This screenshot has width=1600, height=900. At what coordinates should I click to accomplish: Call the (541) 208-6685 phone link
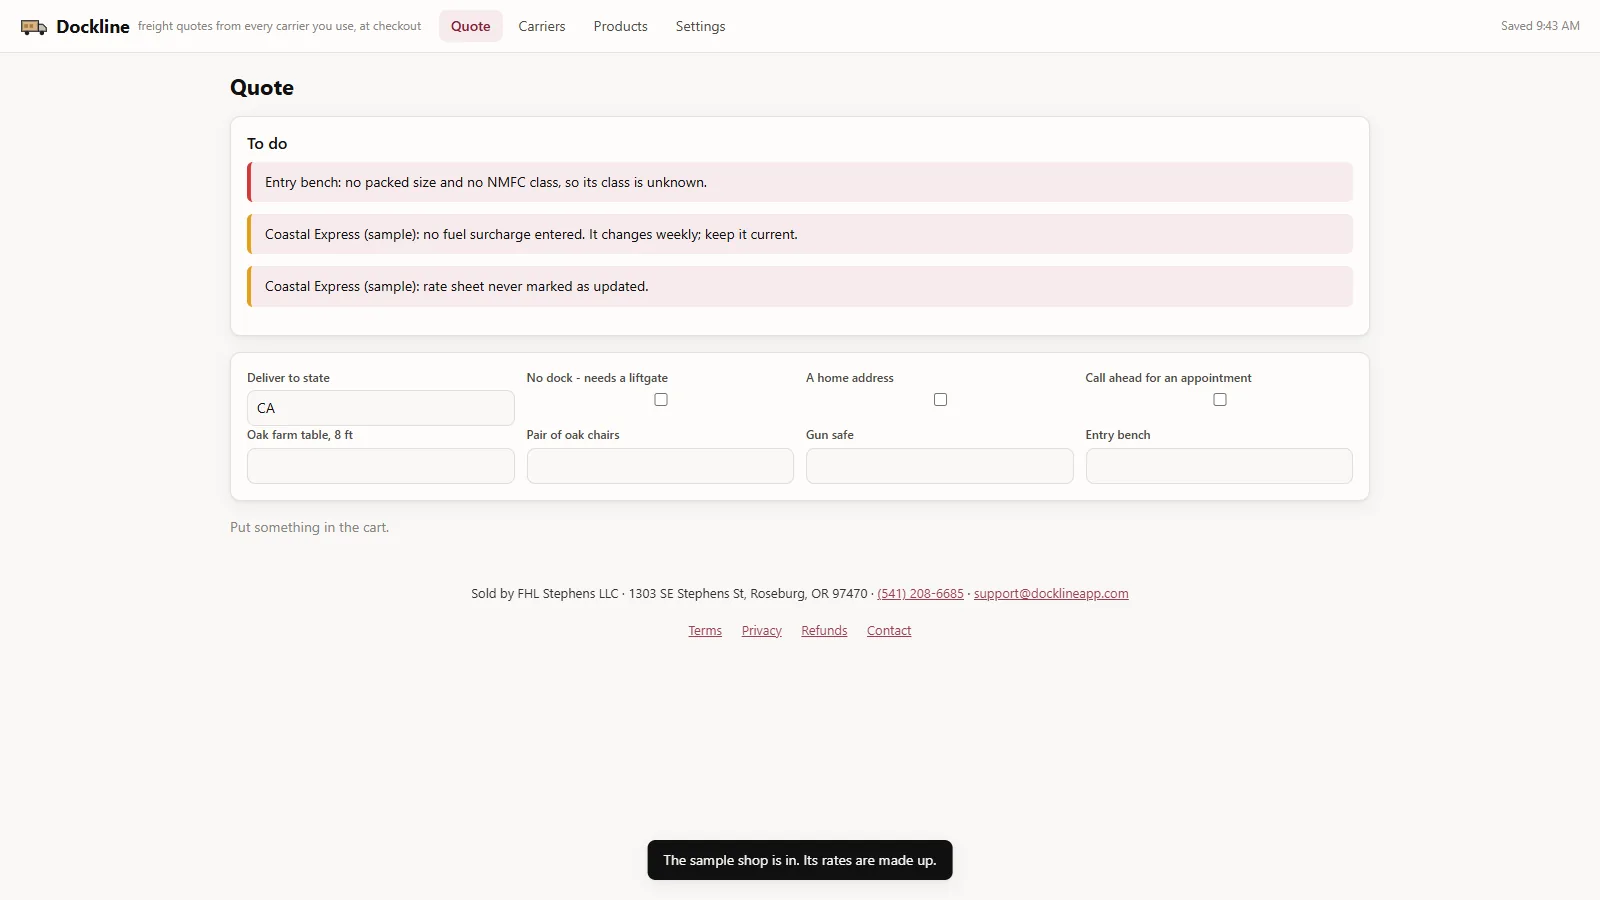pyautogui.click(x=920, y=594)
